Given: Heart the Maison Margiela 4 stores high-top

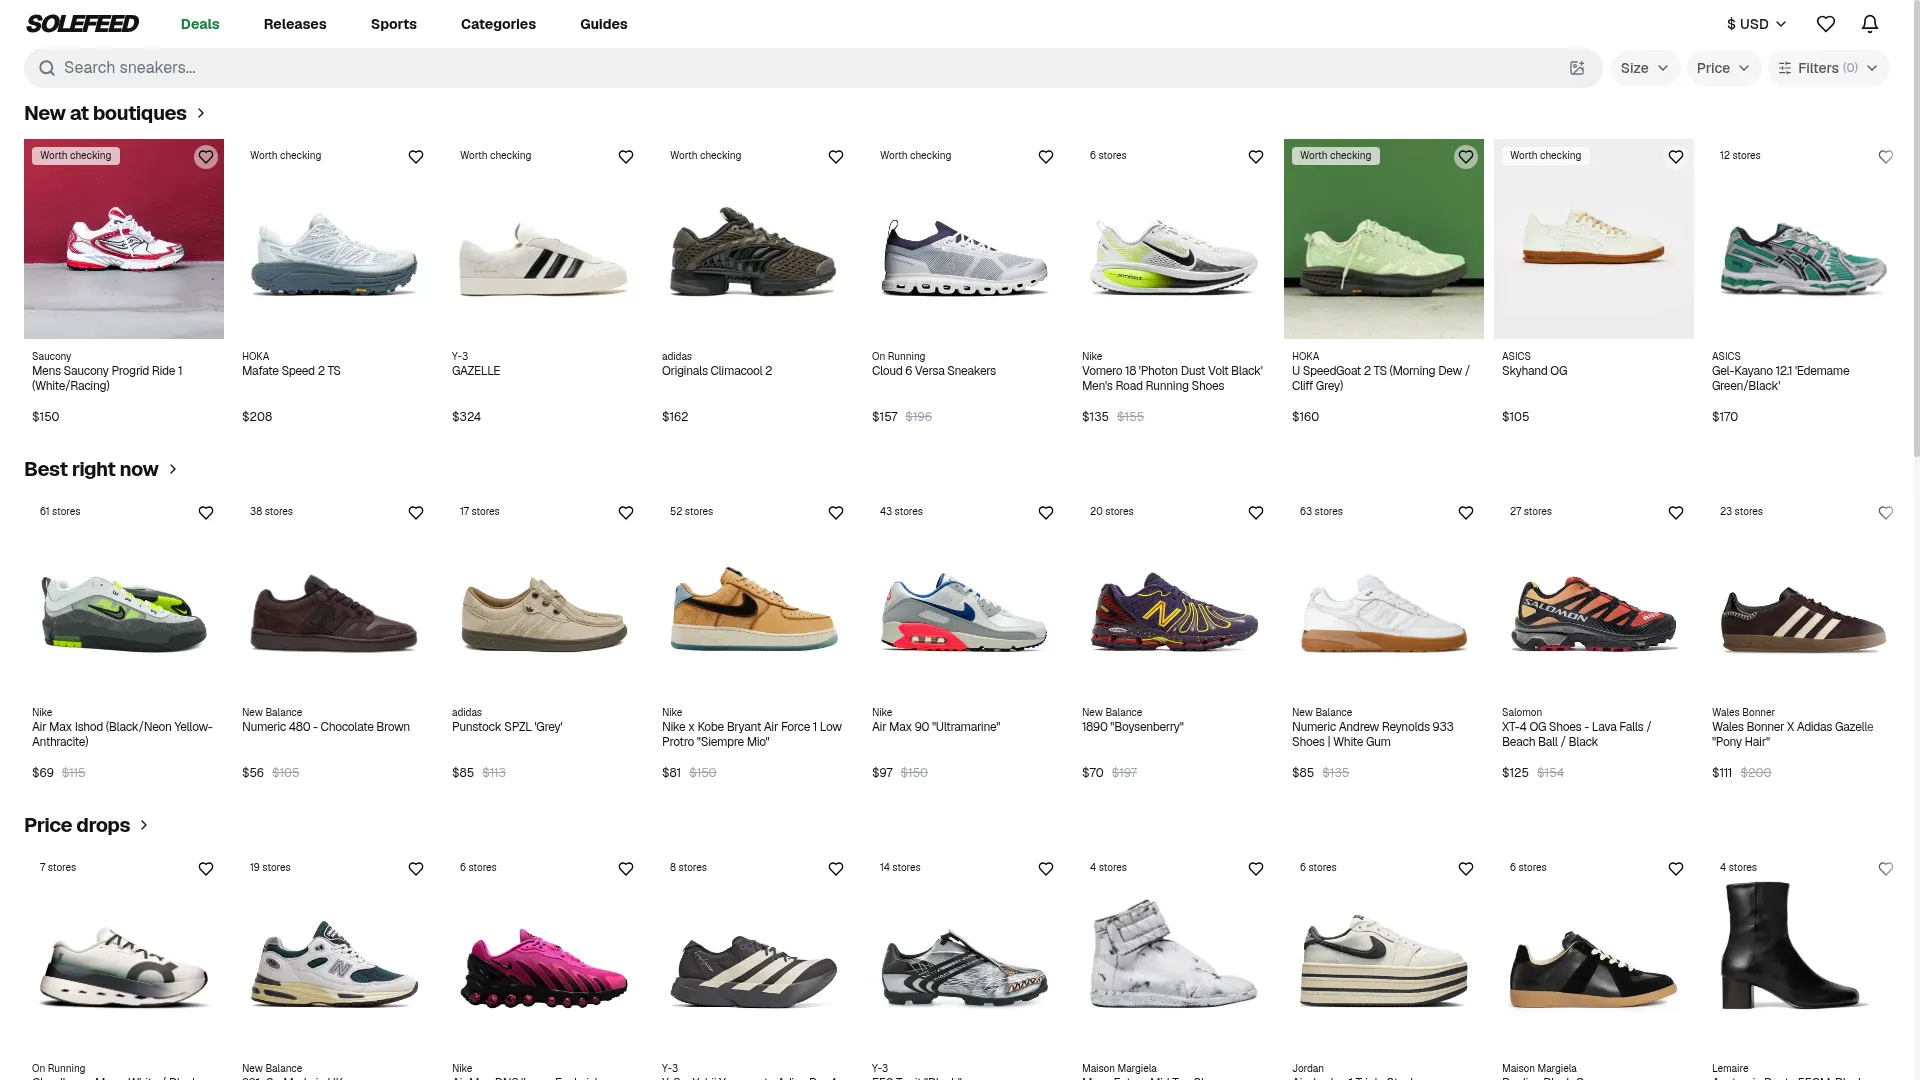Looking at the screenshot, I should pos(1256,869).
